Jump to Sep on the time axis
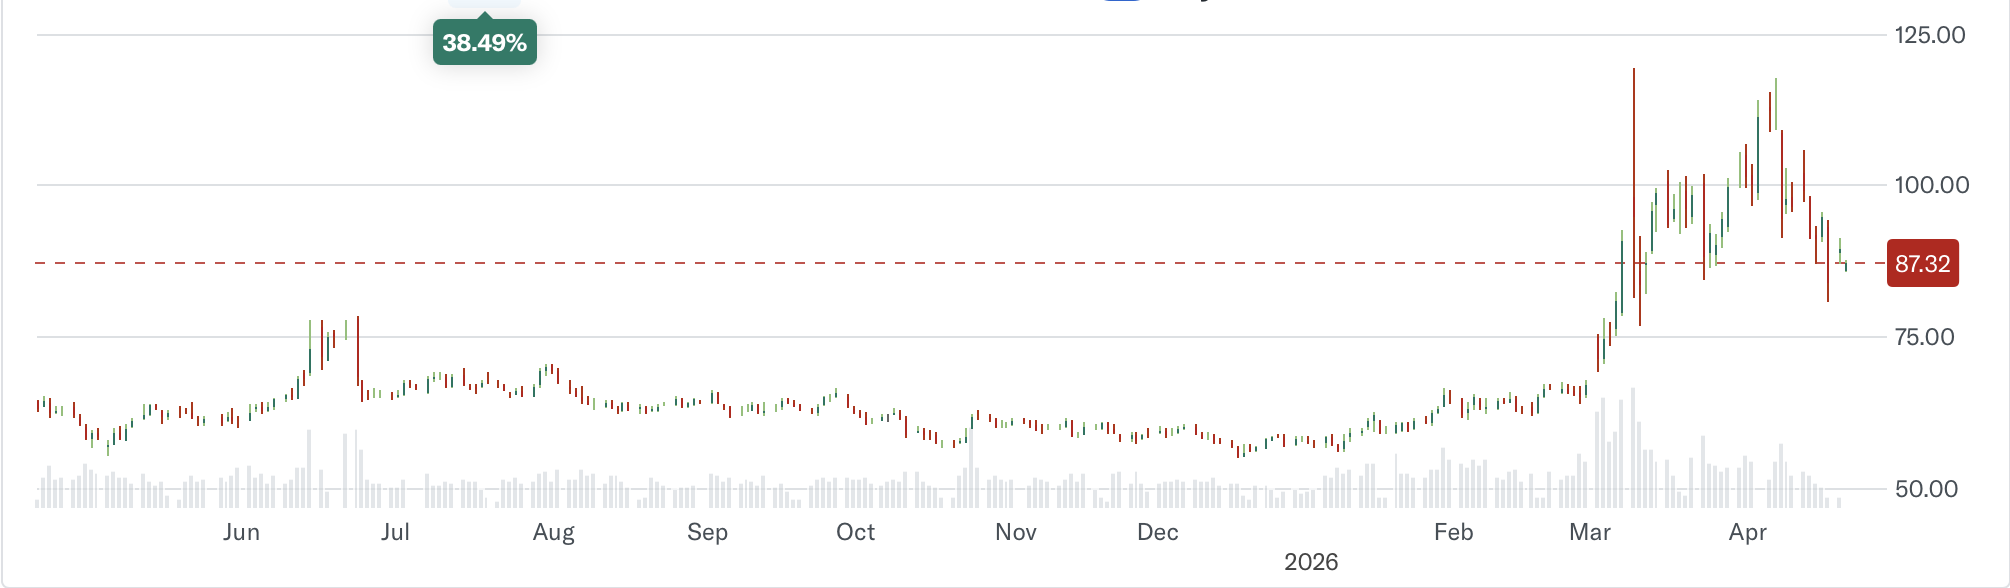Image resolution: width=2010 pixels, height=588 pixels. pyautogui.click(x=707, y=532)
